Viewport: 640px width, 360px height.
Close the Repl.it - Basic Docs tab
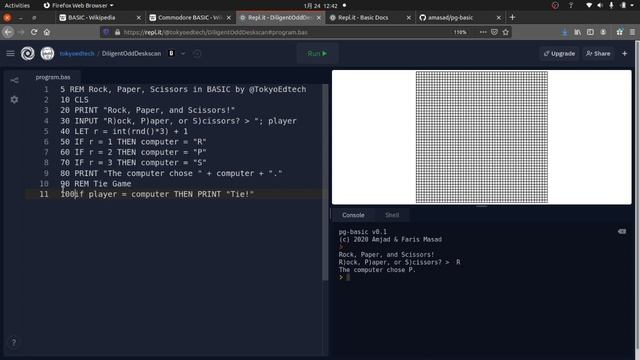point(409,18)
